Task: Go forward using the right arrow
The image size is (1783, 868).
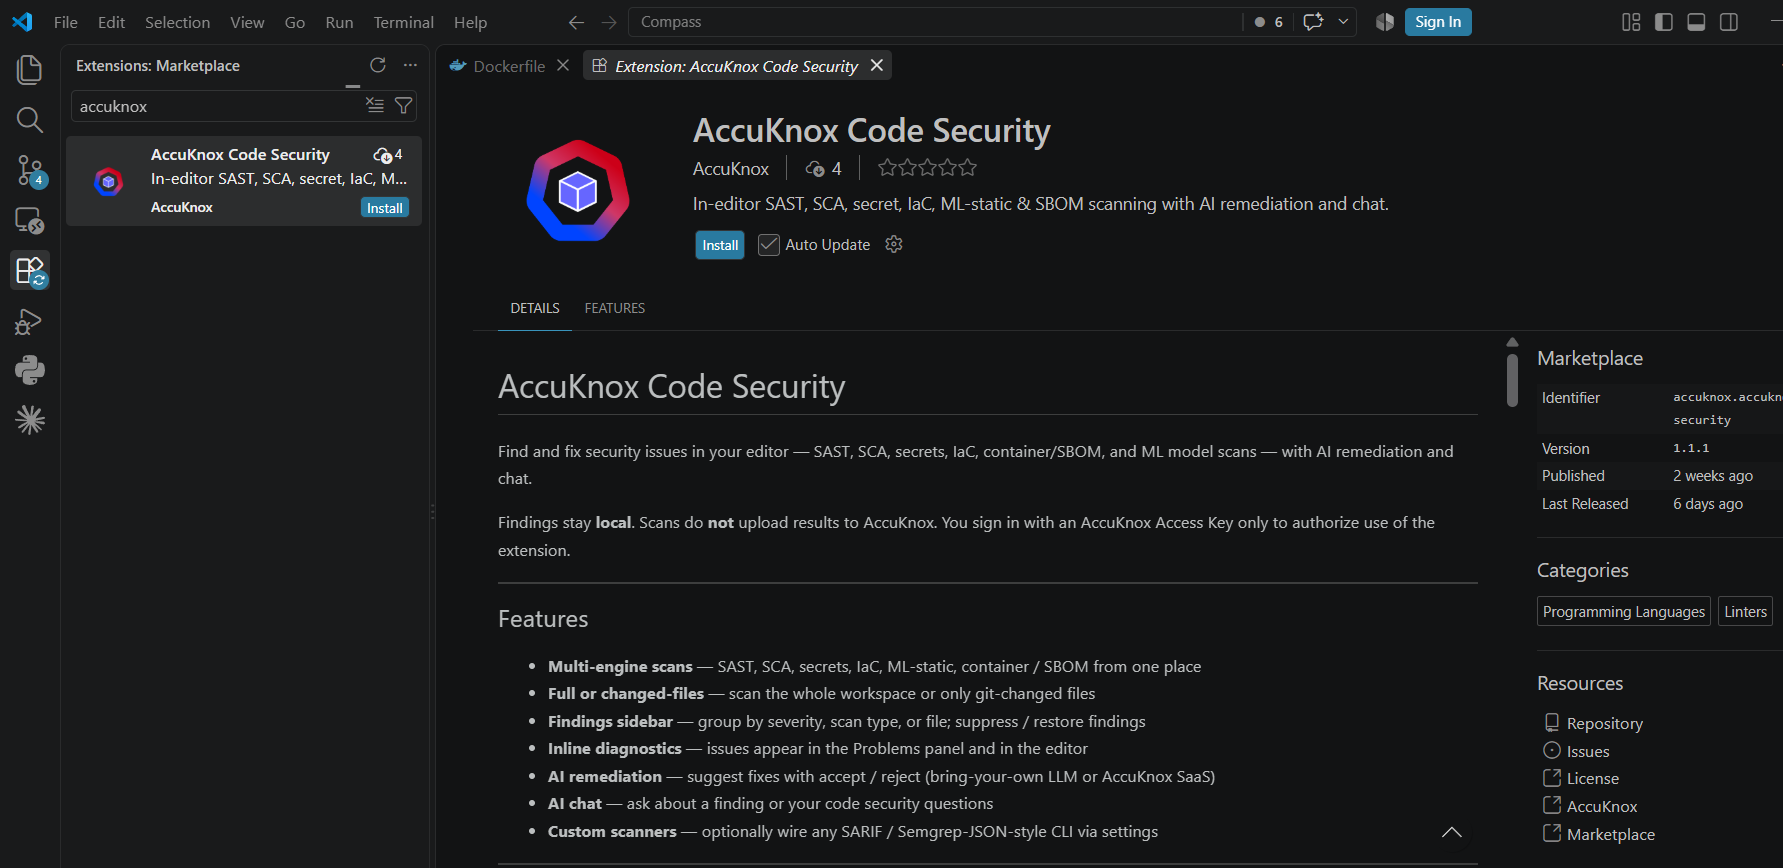Action: (609, 22)
